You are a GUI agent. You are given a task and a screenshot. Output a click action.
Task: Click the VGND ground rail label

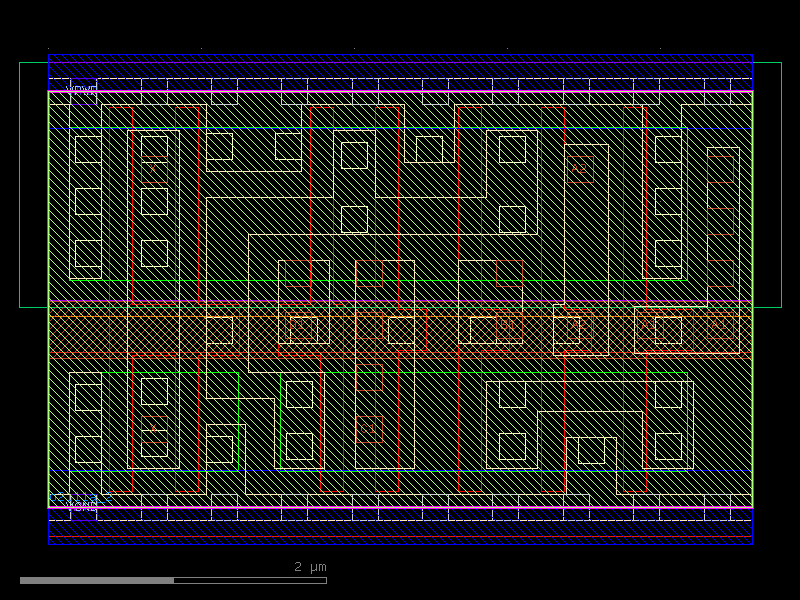[x=82, y=508]
